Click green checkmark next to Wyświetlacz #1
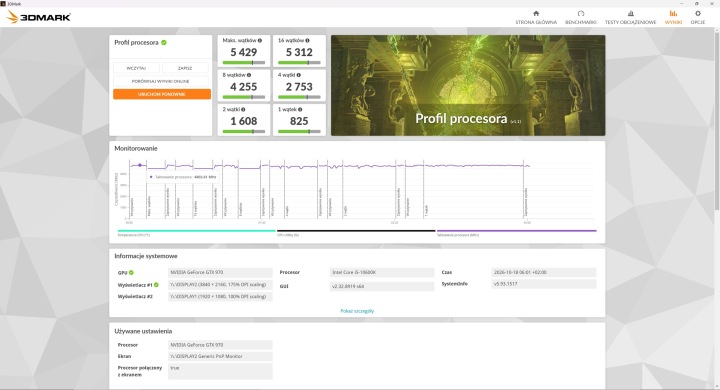The image size is (720, 390). click(156, 285)
